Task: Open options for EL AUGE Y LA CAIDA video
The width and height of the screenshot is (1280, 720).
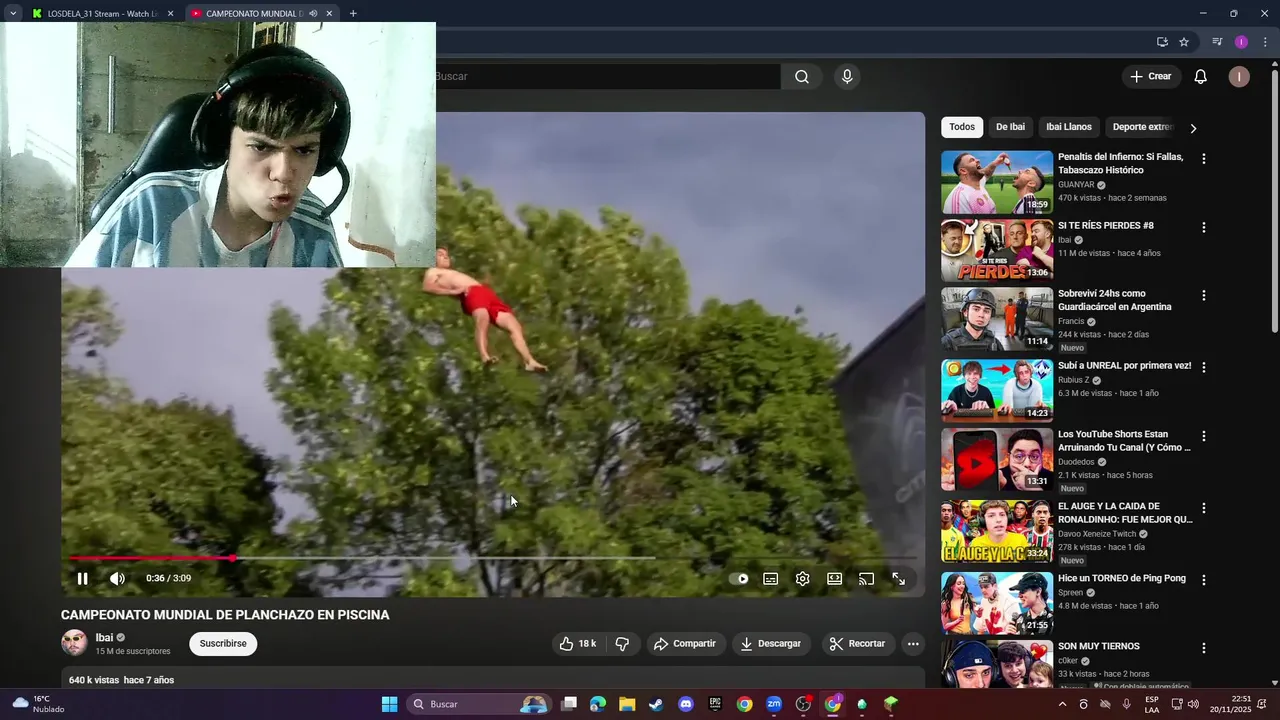Action: 1204,508
